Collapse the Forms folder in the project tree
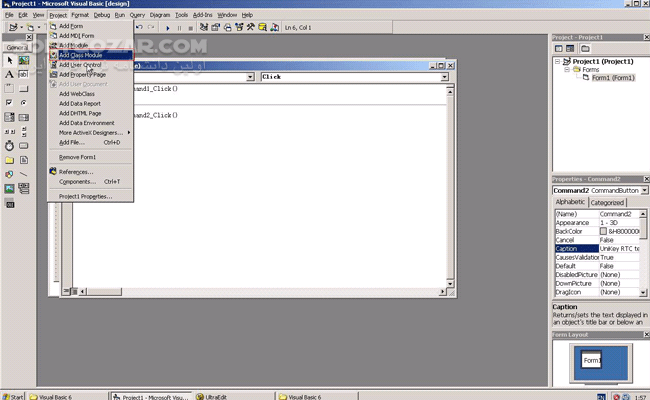650x400 pixels. (567, 69)
